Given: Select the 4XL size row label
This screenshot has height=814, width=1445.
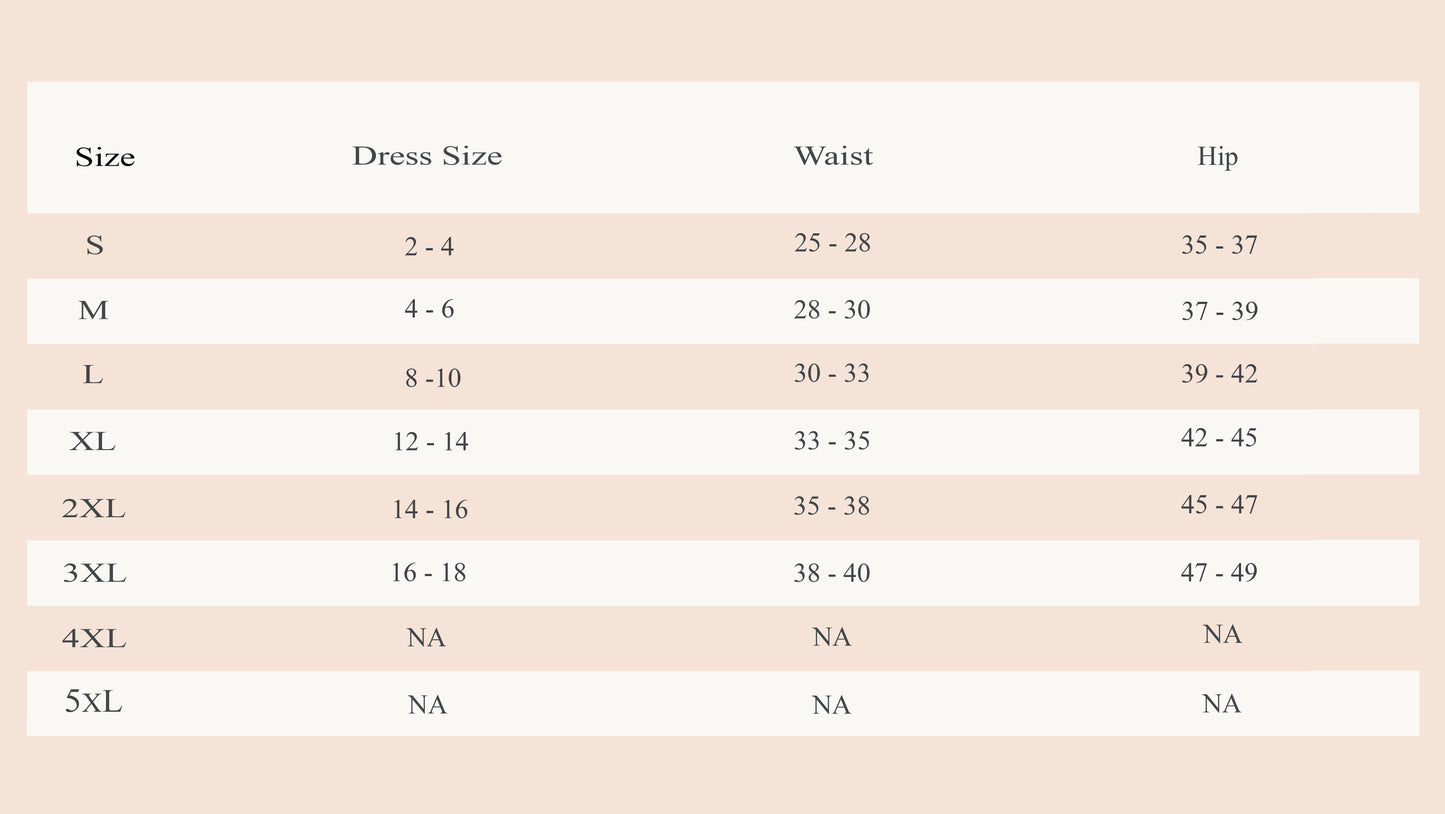Looking at the screenshot, I should pos(94,638).
